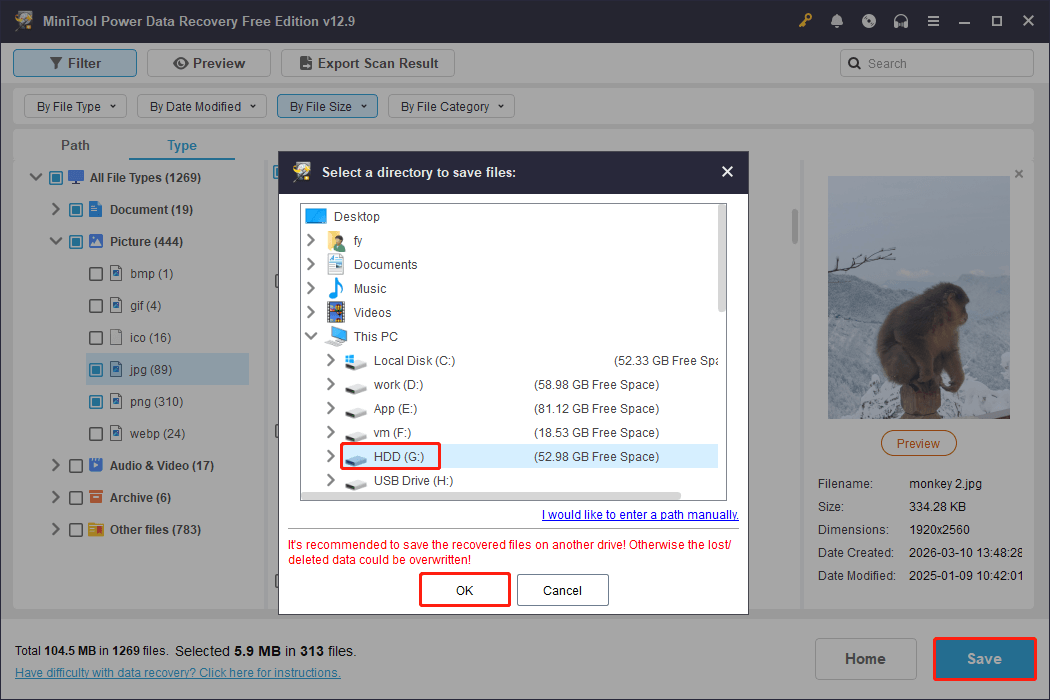Open the By File Category dropdown
The height and width of the screenshot is (700, 1050).
pos(451,106)
